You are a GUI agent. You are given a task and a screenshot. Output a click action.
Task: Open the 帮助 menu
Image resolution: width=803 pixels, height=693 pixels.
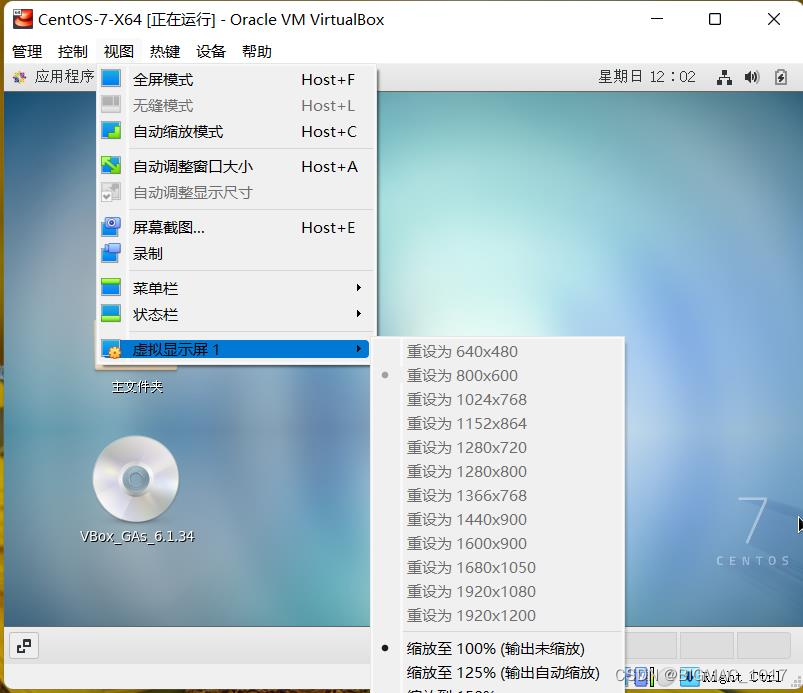257,51
